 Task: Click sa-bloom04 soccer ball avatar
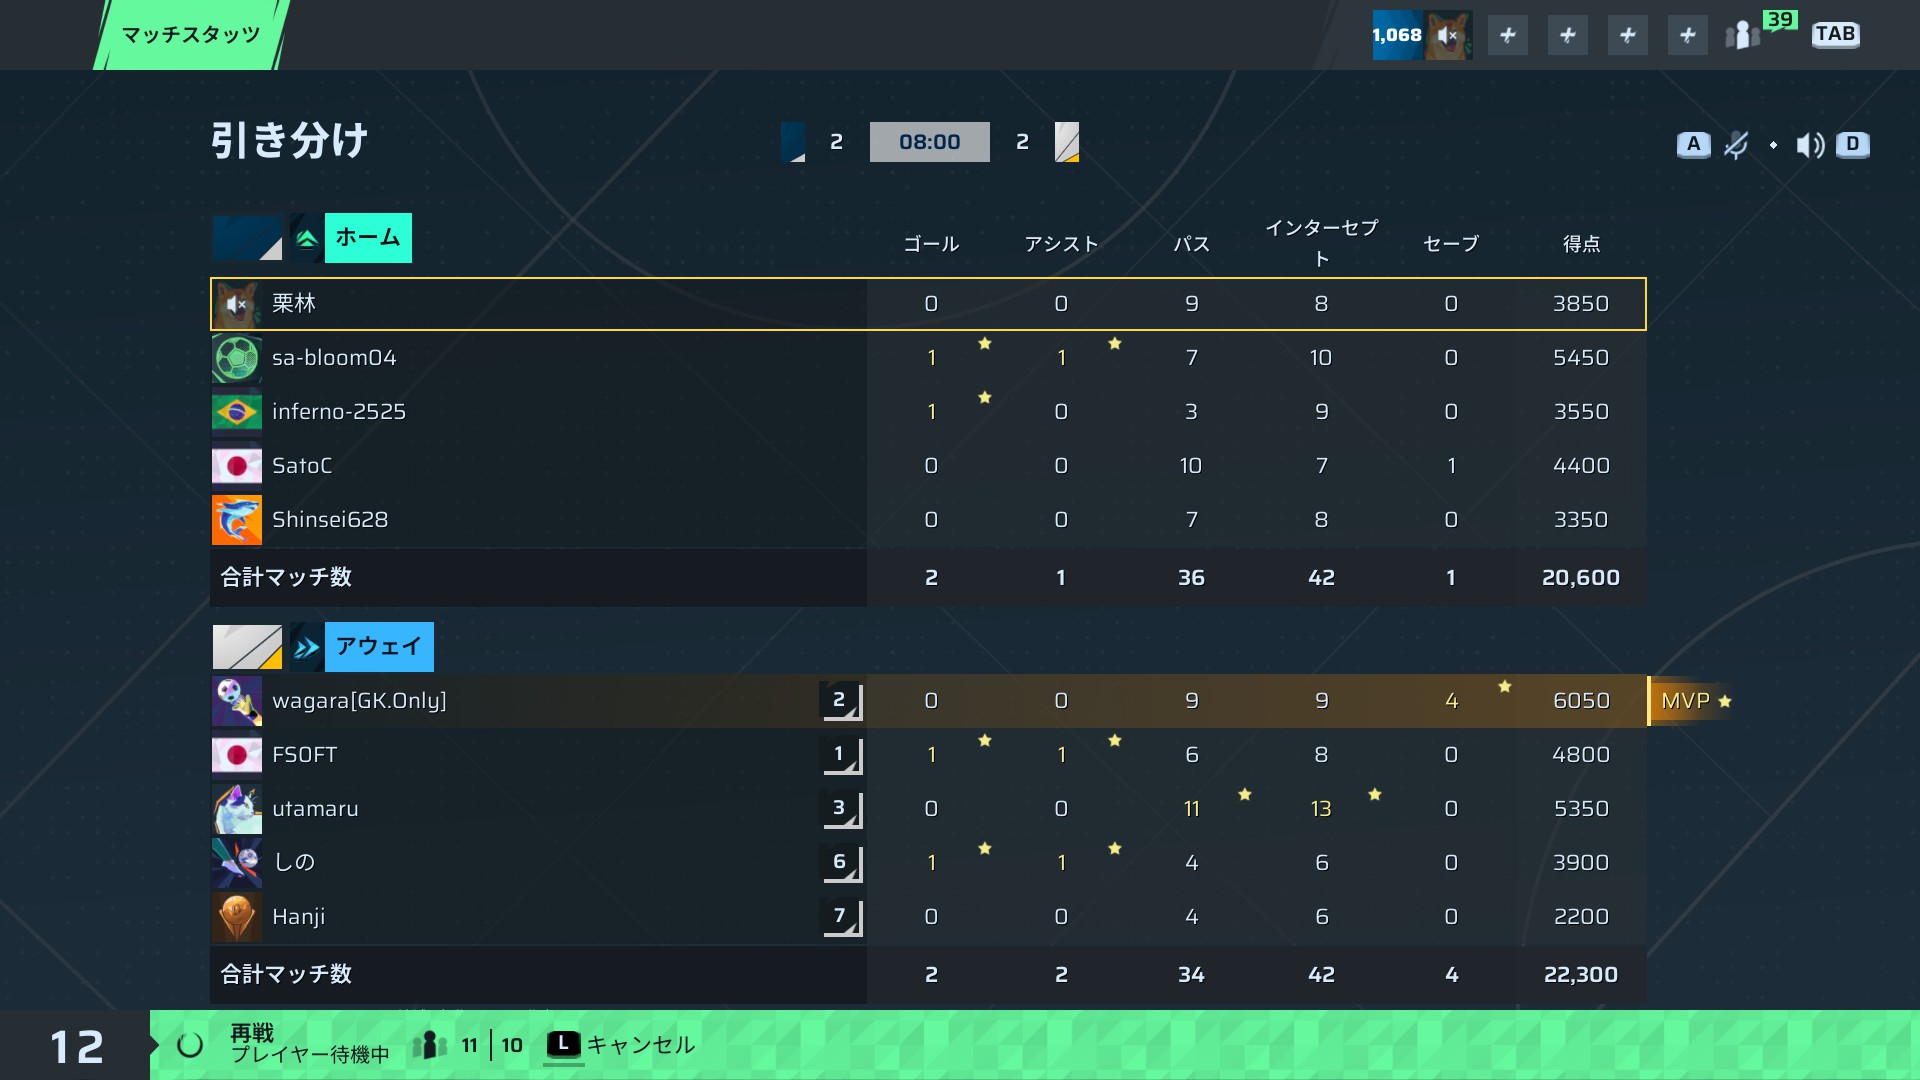coord(237,358)
